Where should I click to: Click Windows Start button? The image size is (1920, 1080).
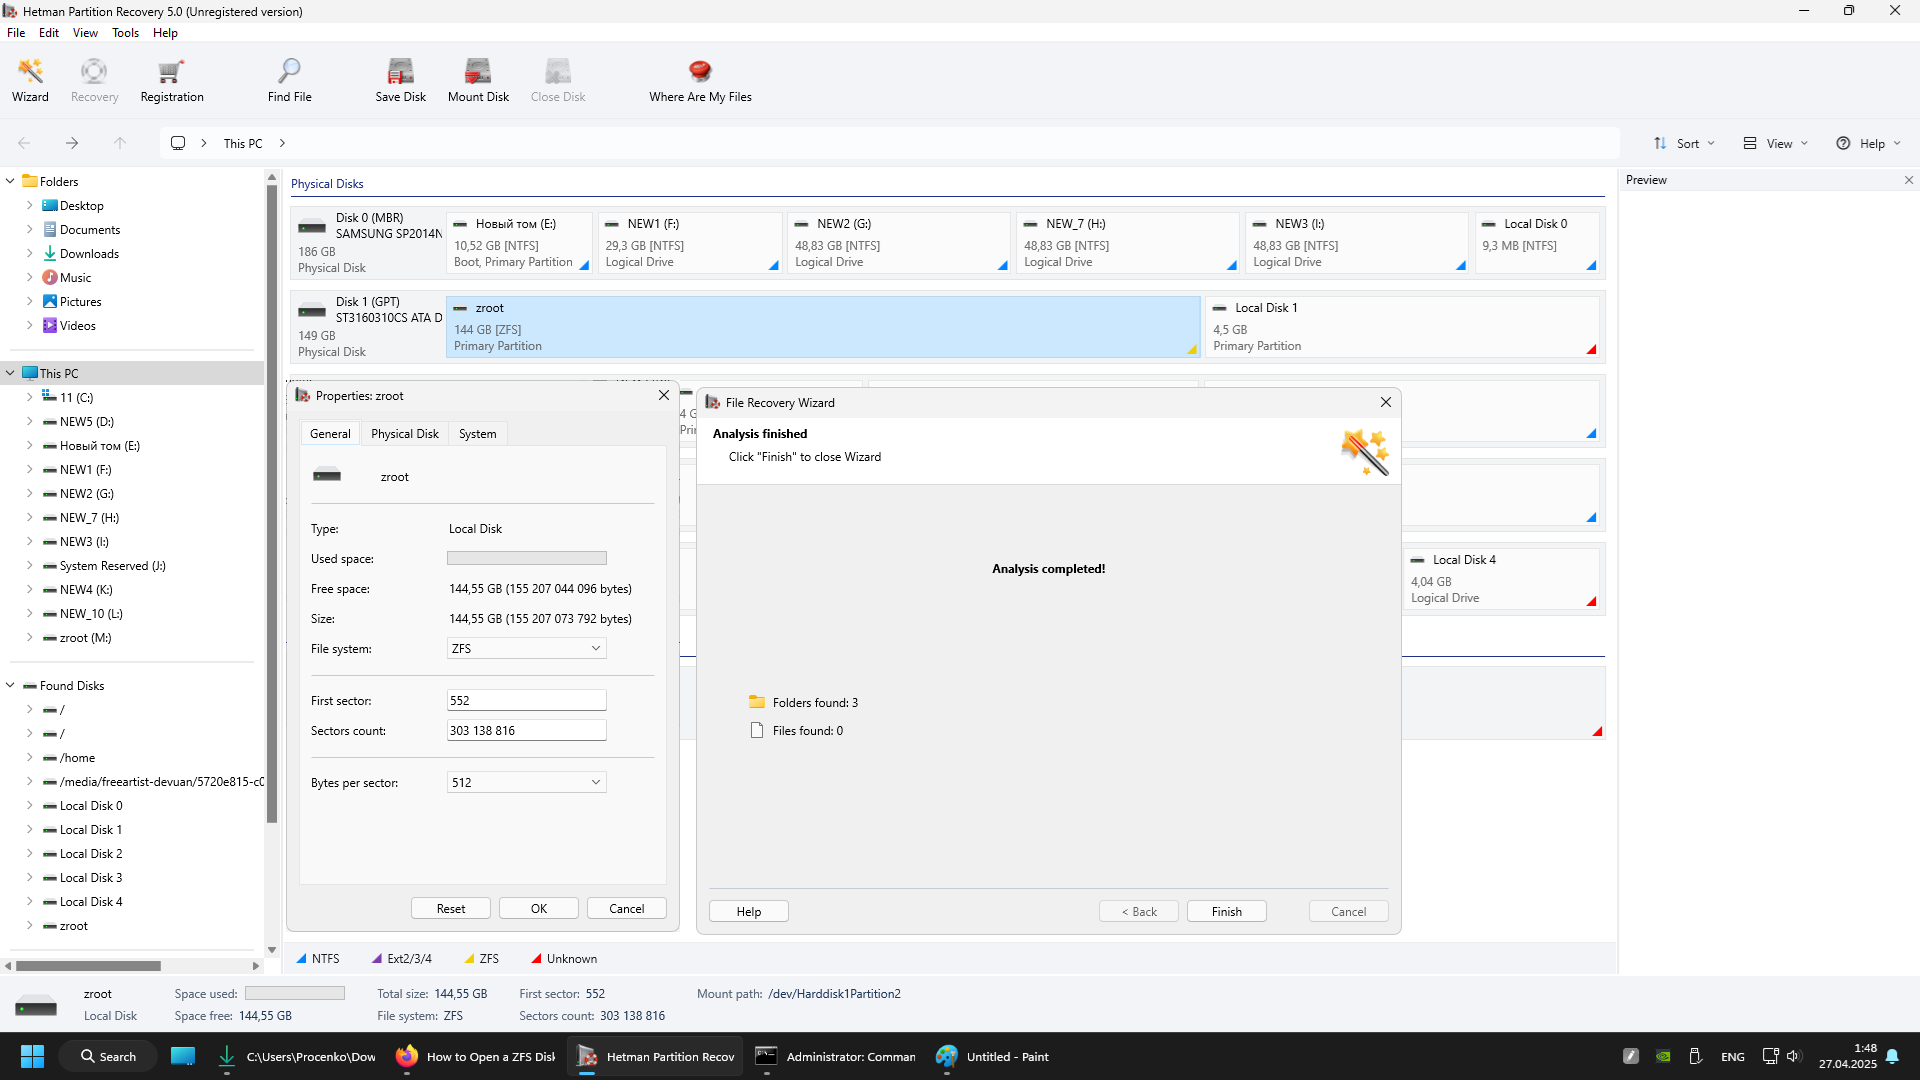tap(32, 1056)
